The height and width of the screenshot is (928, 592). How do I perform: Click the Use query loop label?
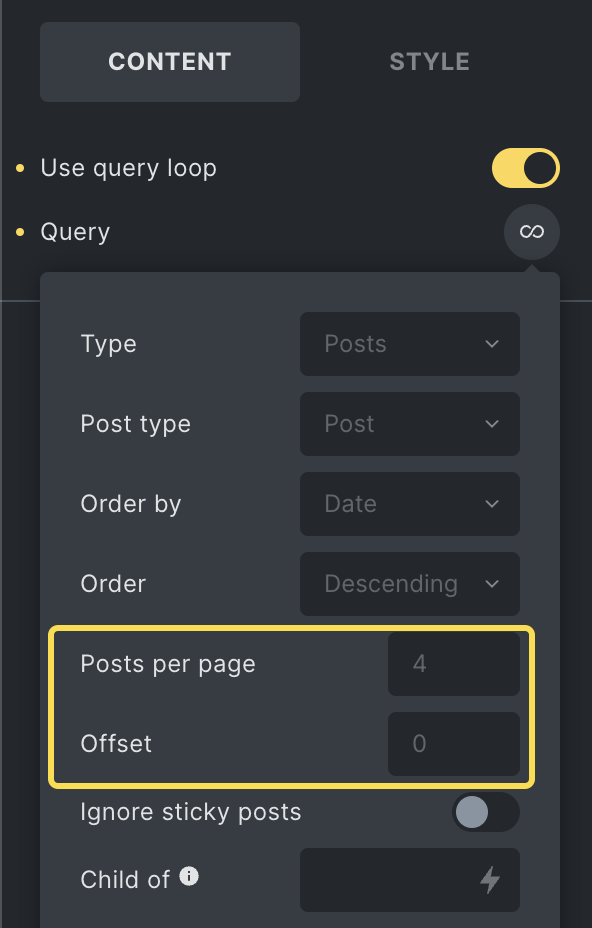click(x=128, y=169)
